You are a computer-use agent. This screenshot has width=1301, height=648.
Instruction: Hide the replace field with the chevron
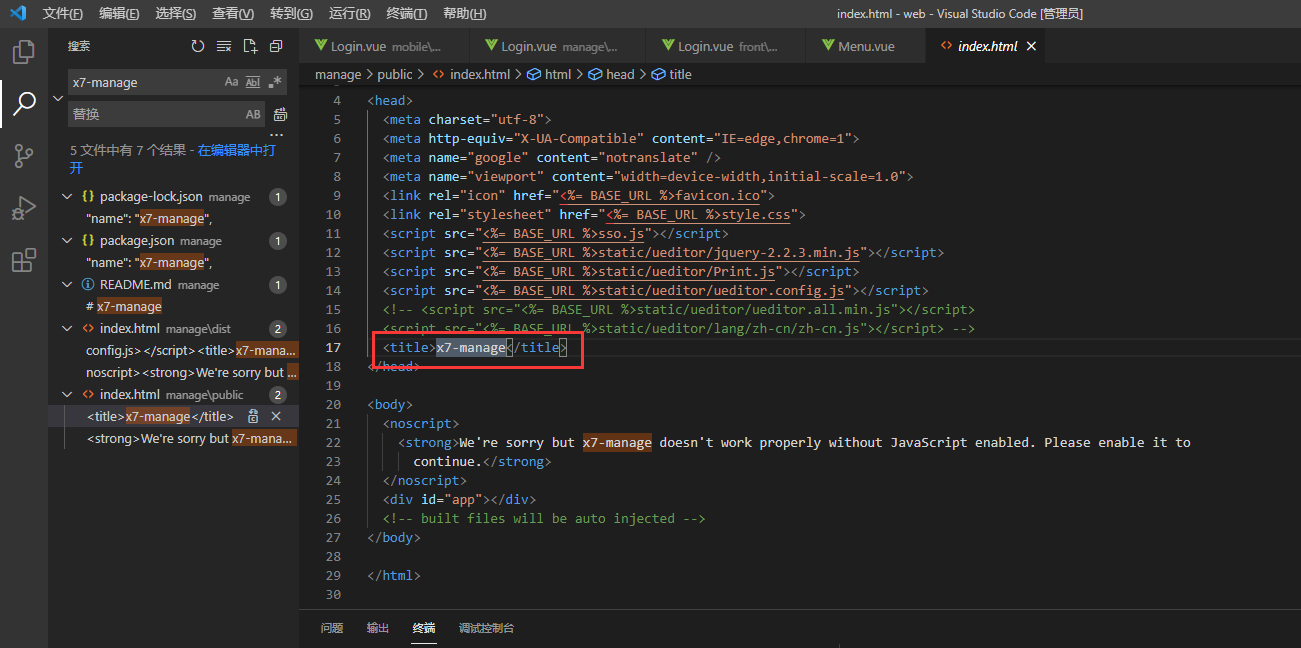[58, 98]
